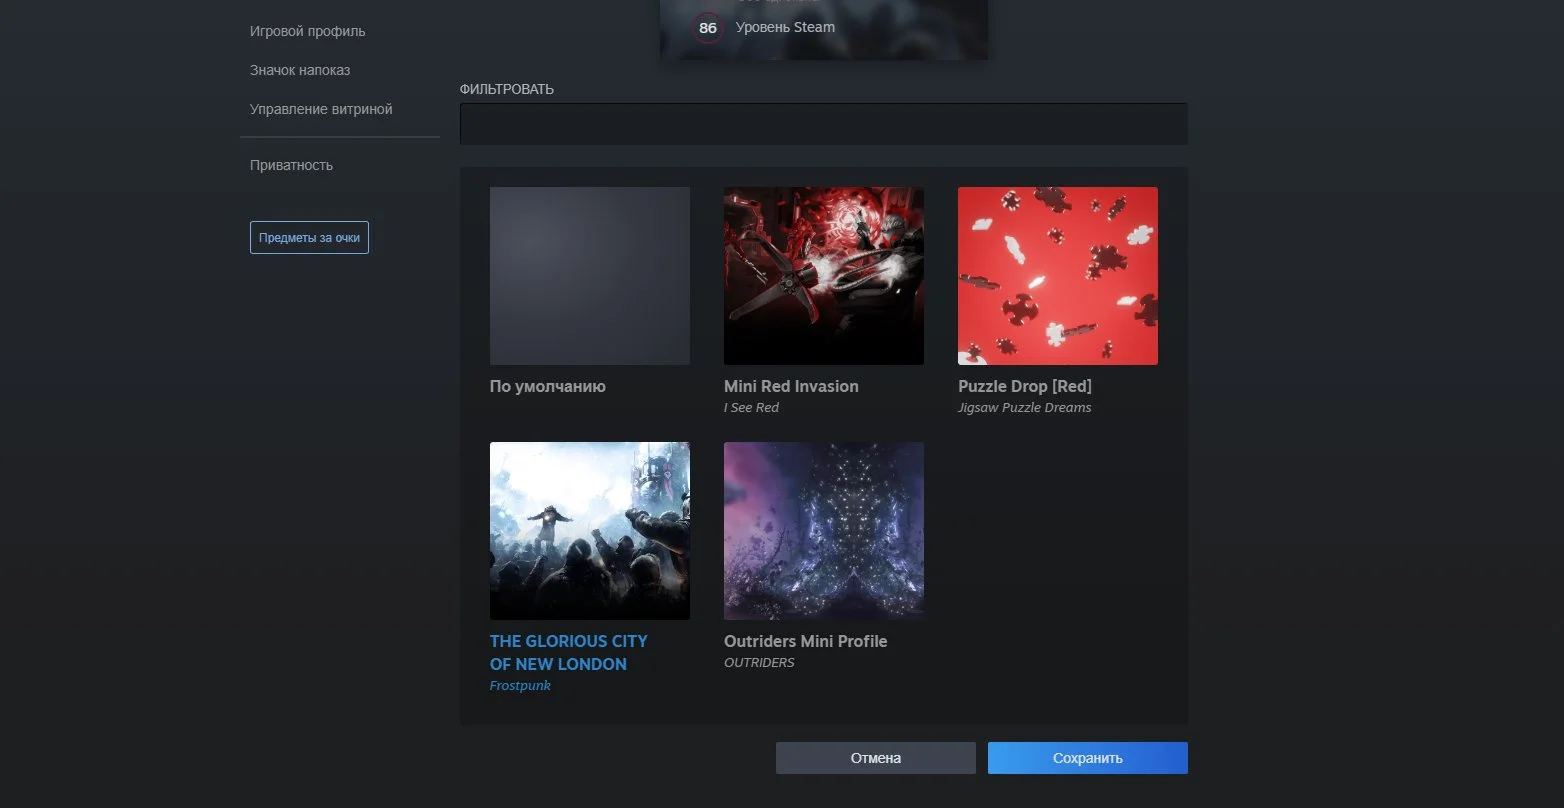Open Управление витриной in sidebar
The width and height of the screenshot is (1564, 808).
click(320, 109)
